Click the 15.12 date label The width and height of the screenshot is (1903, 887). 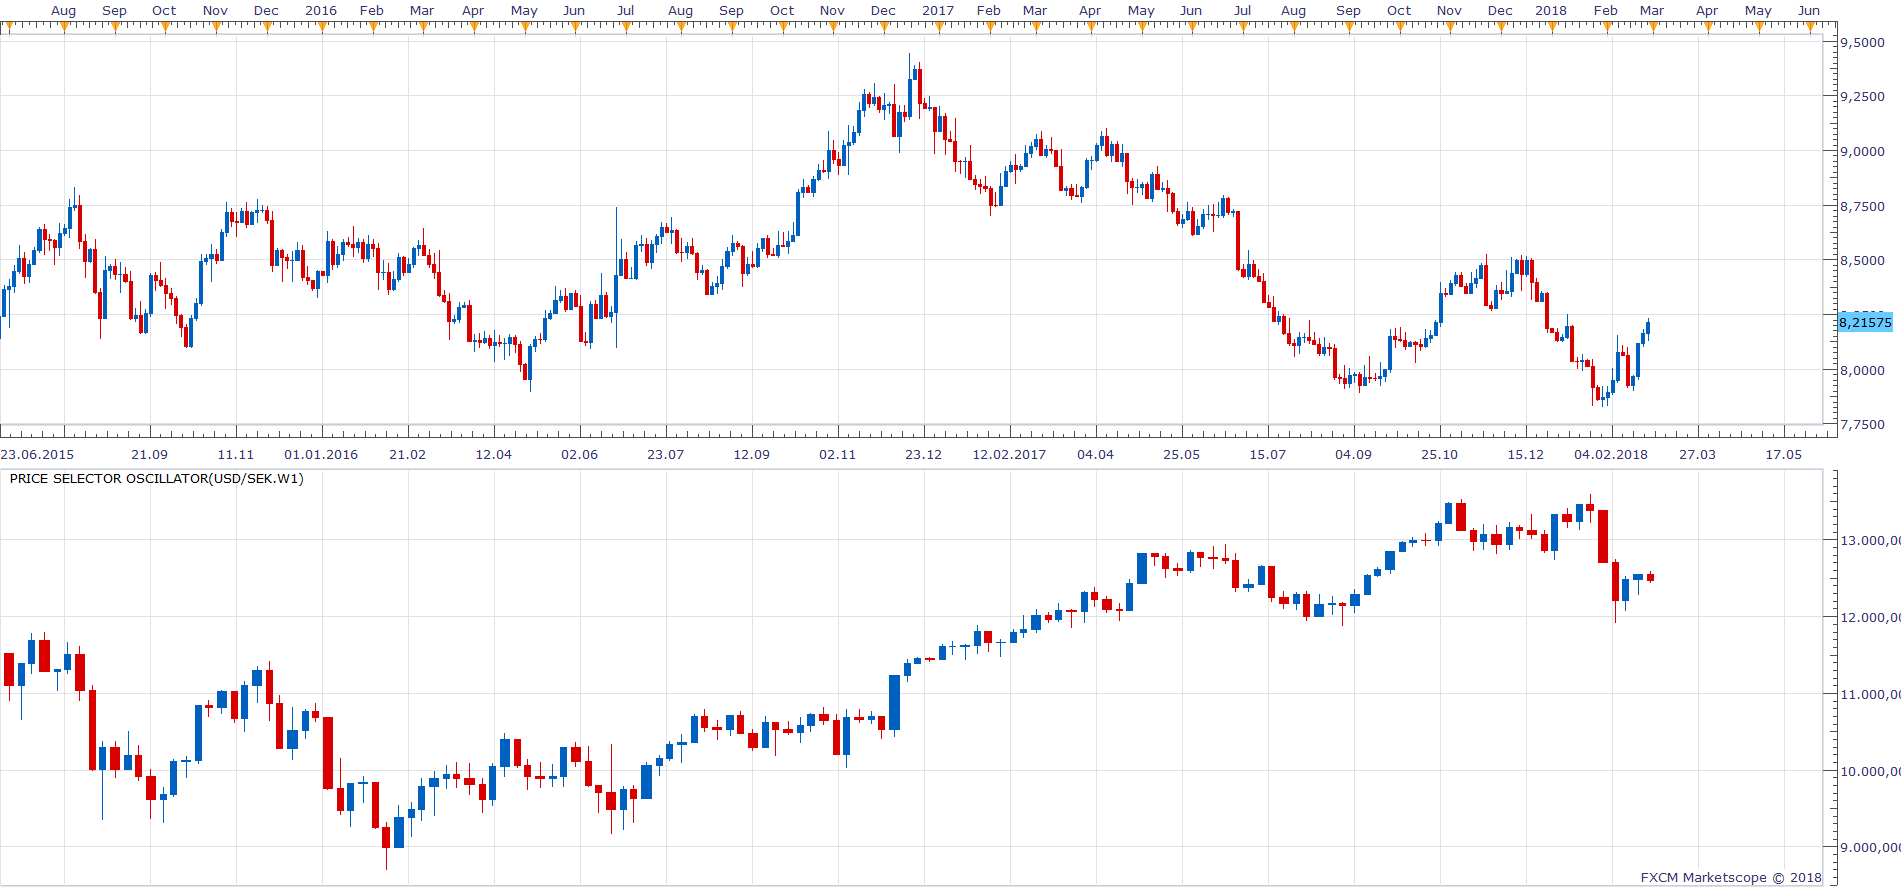point(1525,455)
